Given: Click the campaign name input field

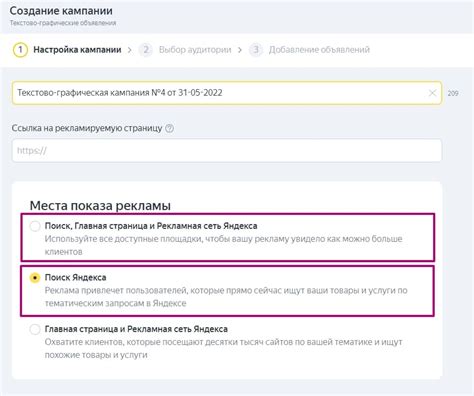Looking at the screenshot, I should (x=227, y=93).
